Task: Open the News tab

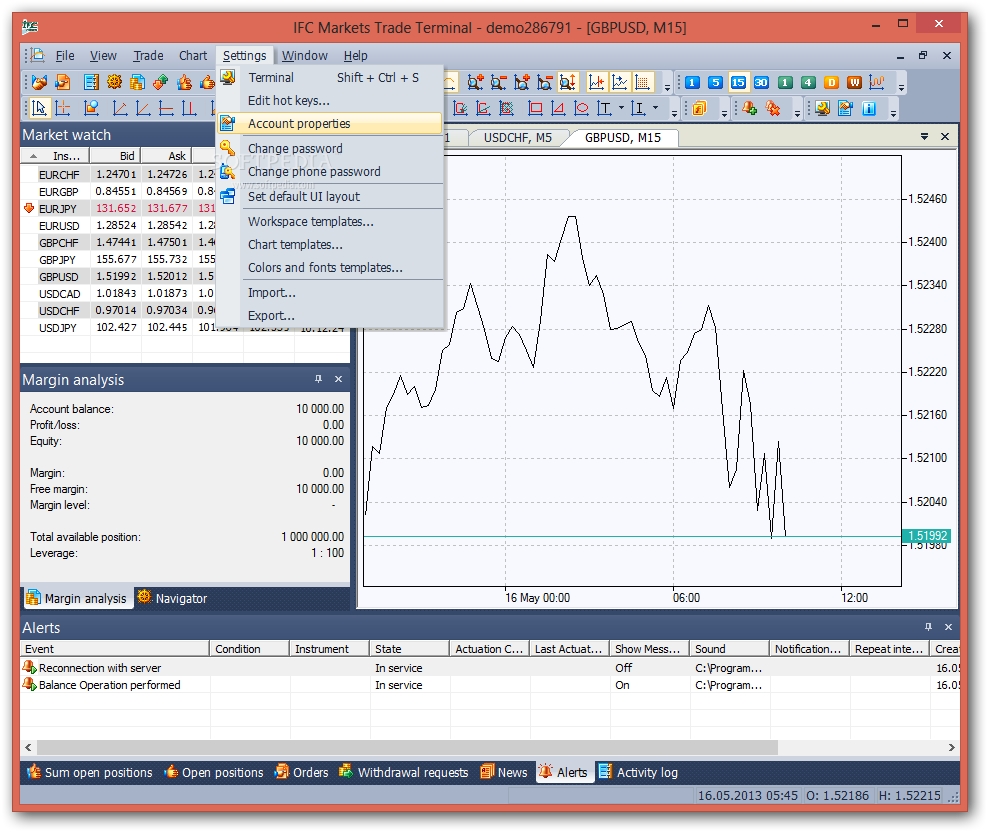Action: click(504, 772)
